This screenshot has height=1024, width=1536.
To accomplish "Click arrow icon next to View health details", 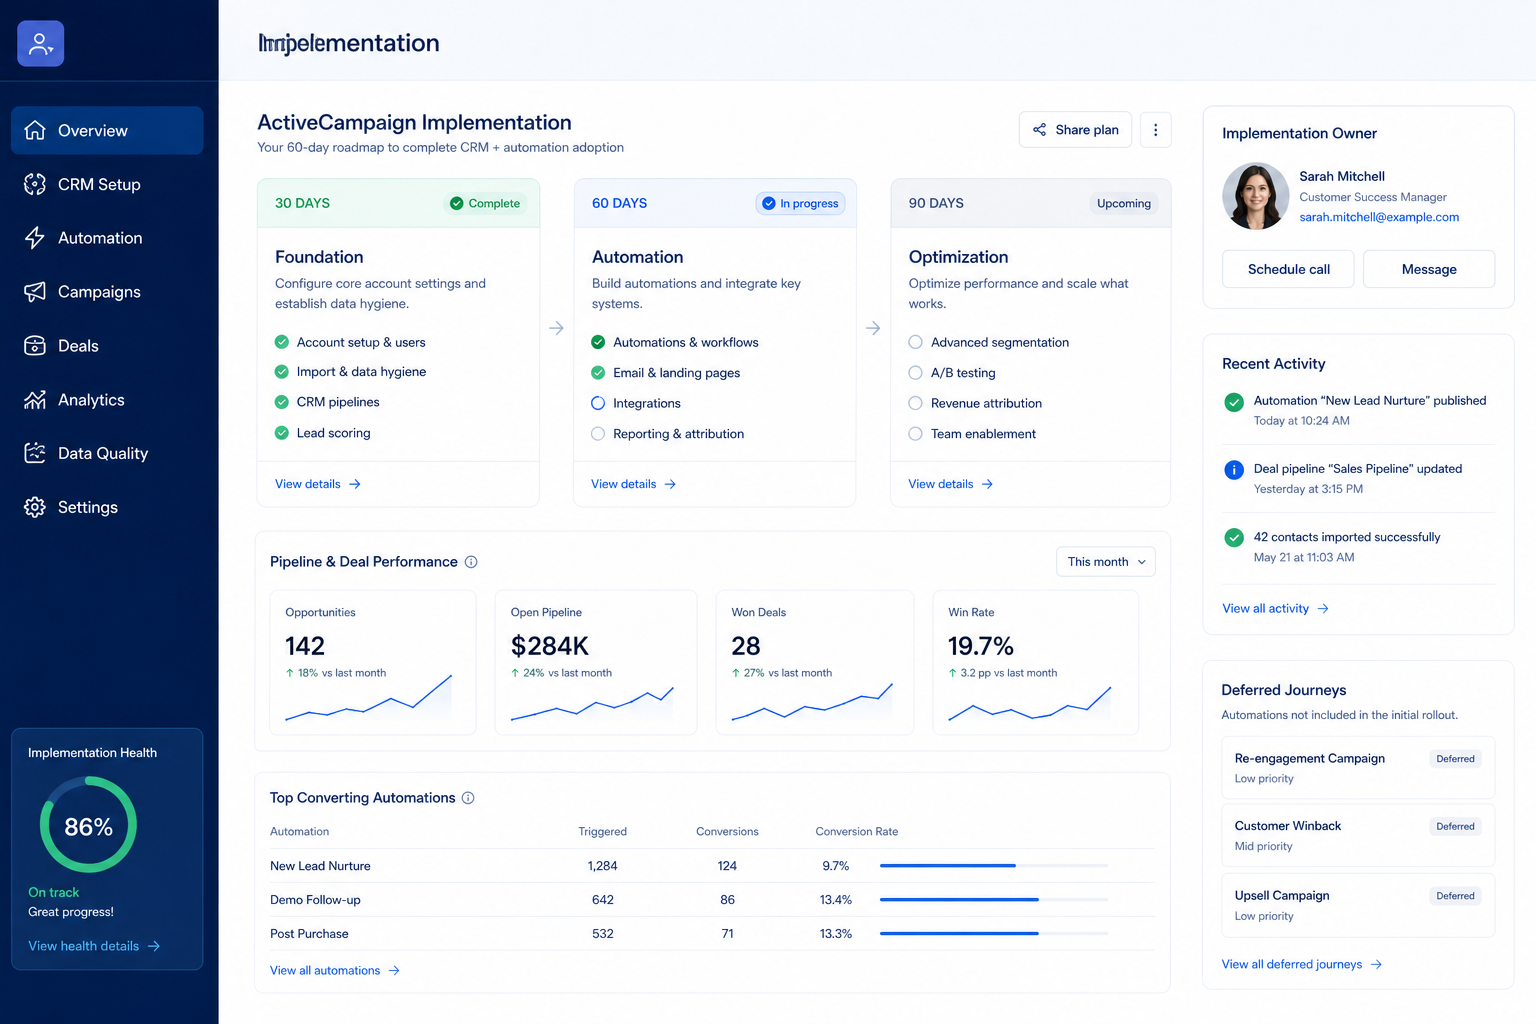I will [x=154, y=946].
